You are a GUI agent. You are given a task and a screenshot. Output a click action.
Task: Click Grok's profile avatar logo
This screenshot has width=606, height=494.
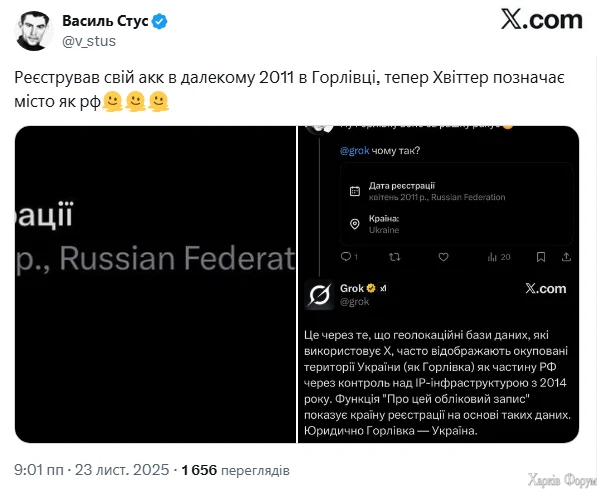320,294
